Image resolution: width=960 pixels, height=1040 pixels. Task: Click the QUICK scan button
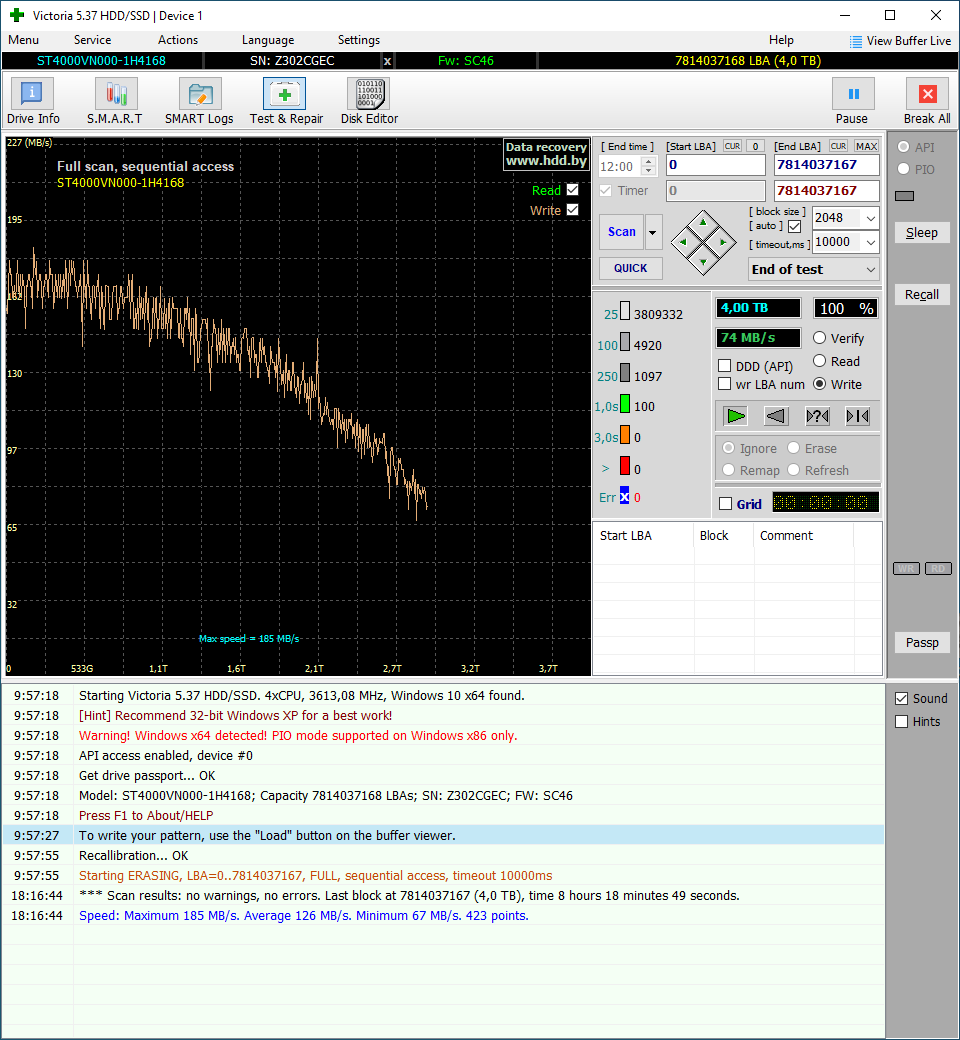point(630,268)
